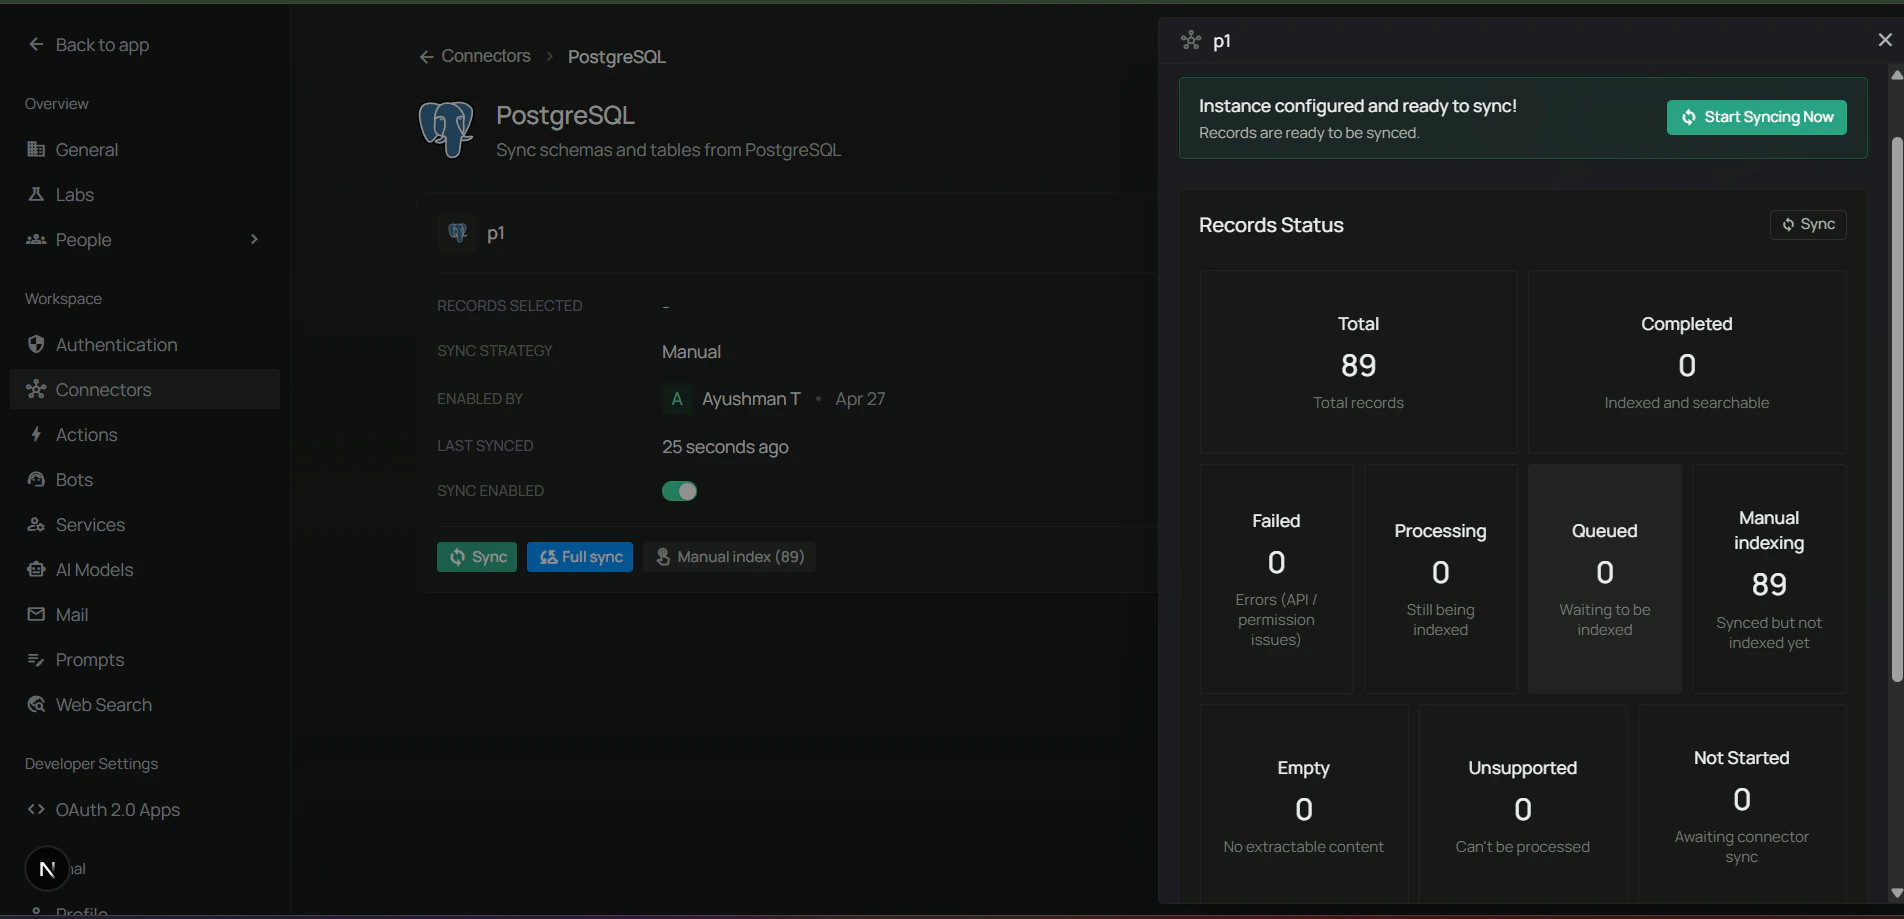Click Start Syncing Now button
The width and height of the screenshot is (1904, 919).
coord(1756,117)
